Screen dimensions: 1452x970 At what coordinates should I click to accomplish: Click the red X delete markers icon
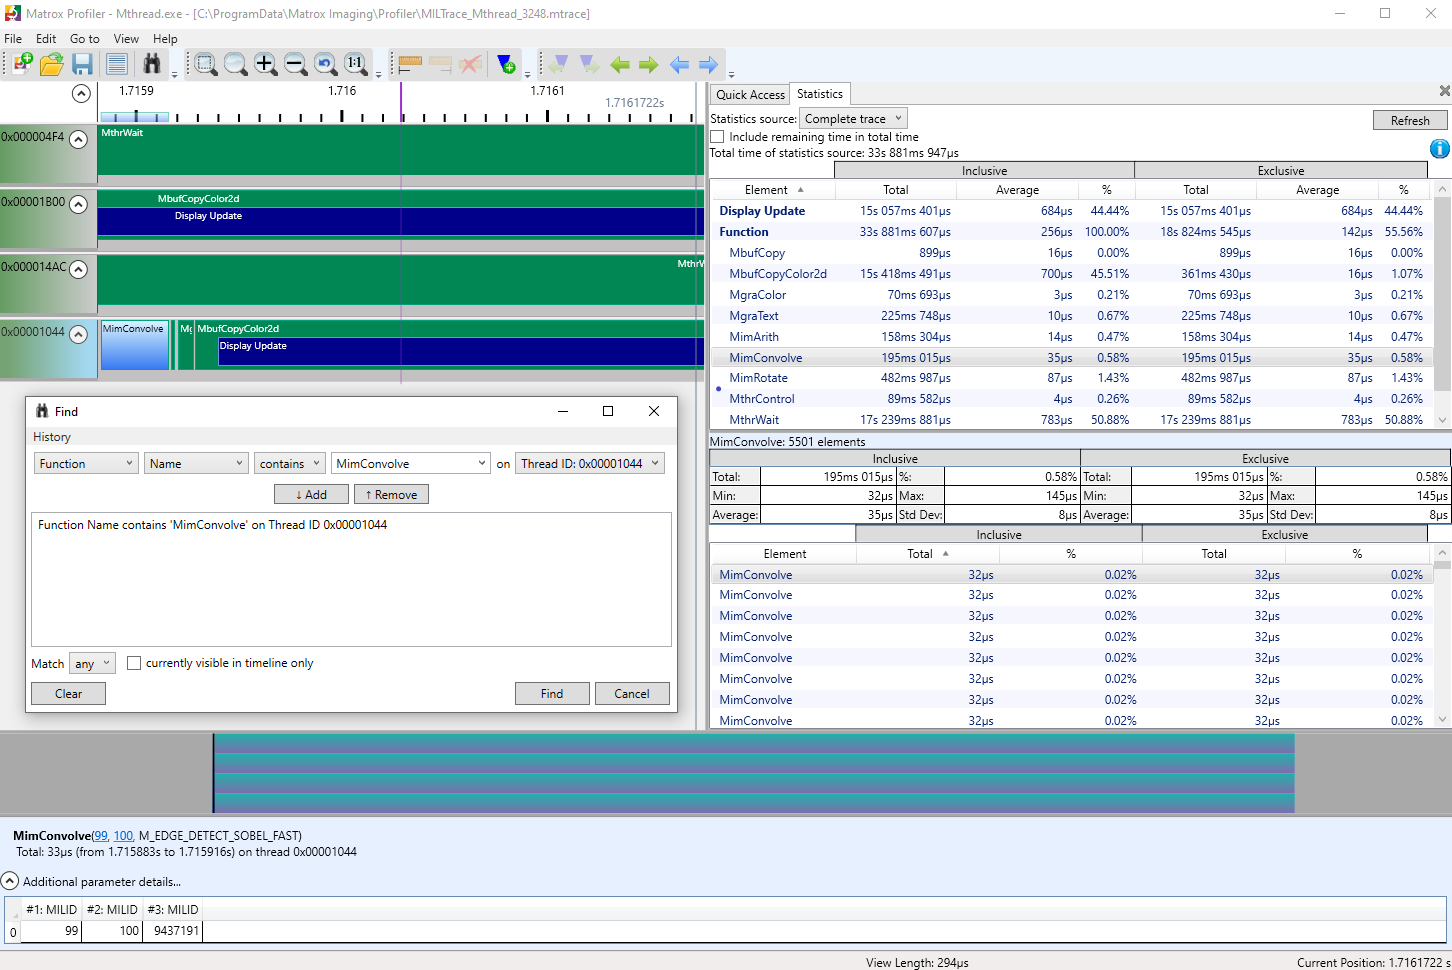470,64
